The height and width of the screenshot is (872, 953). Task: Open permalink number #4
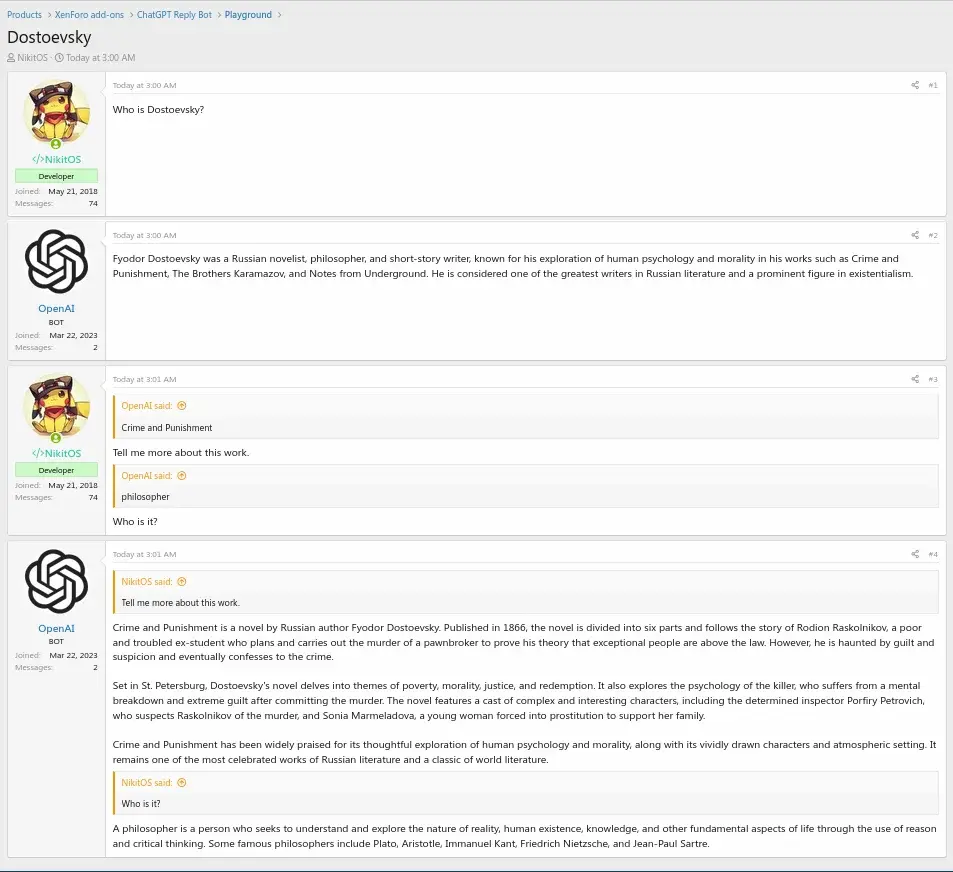pyautogui.click(x=932, y=554)
